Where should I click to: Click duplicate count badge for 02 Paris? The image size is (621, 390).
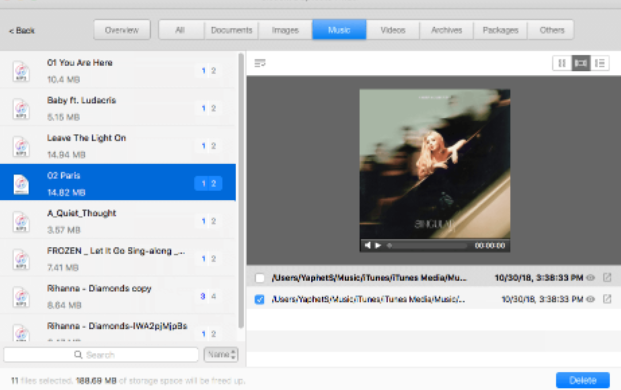(208, 183)
